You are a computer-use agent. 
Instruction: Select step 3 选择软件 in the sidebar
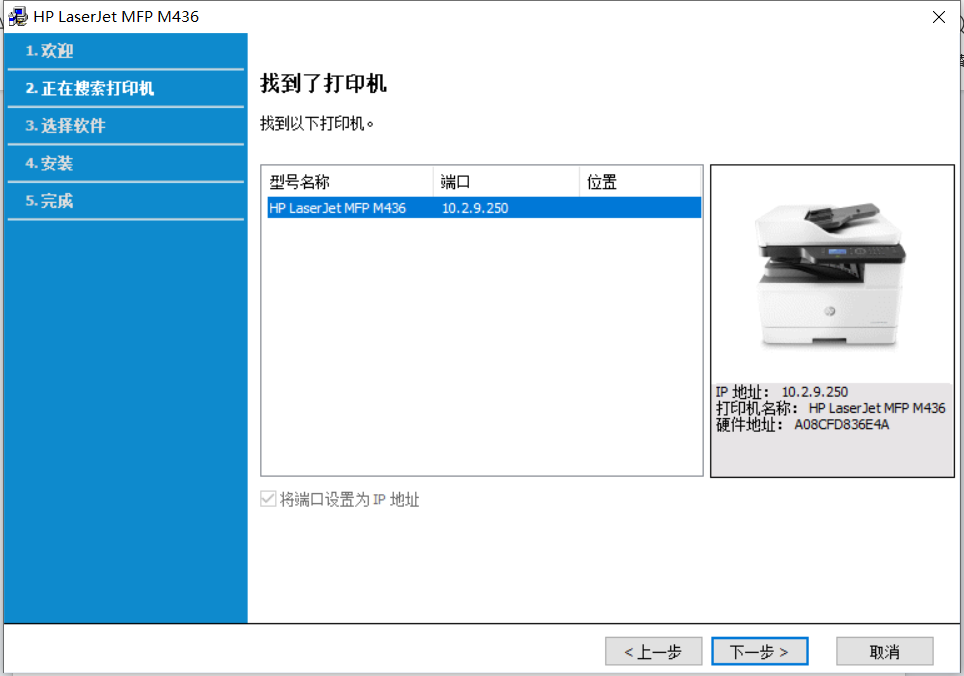[65, 126]
